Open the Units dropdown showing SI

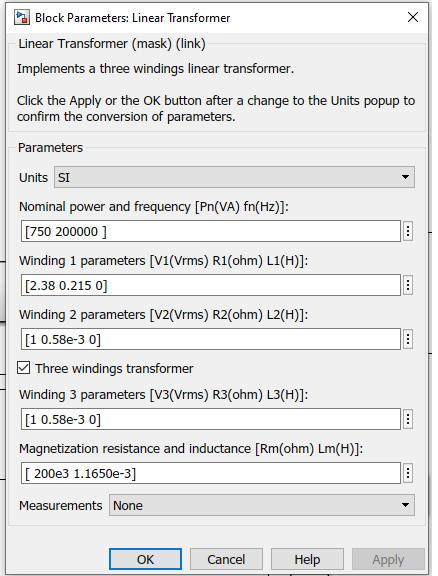[x=234, y=177]
